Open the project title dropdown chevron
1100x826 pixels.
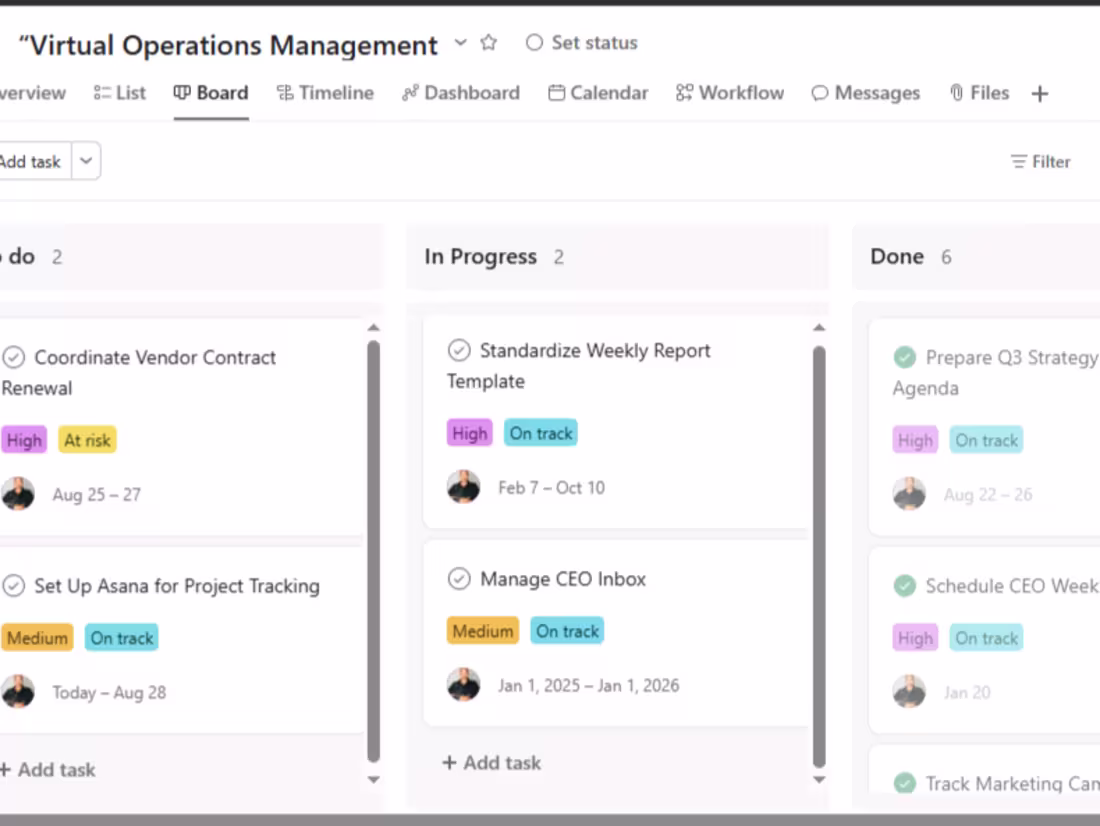[459, 44]
